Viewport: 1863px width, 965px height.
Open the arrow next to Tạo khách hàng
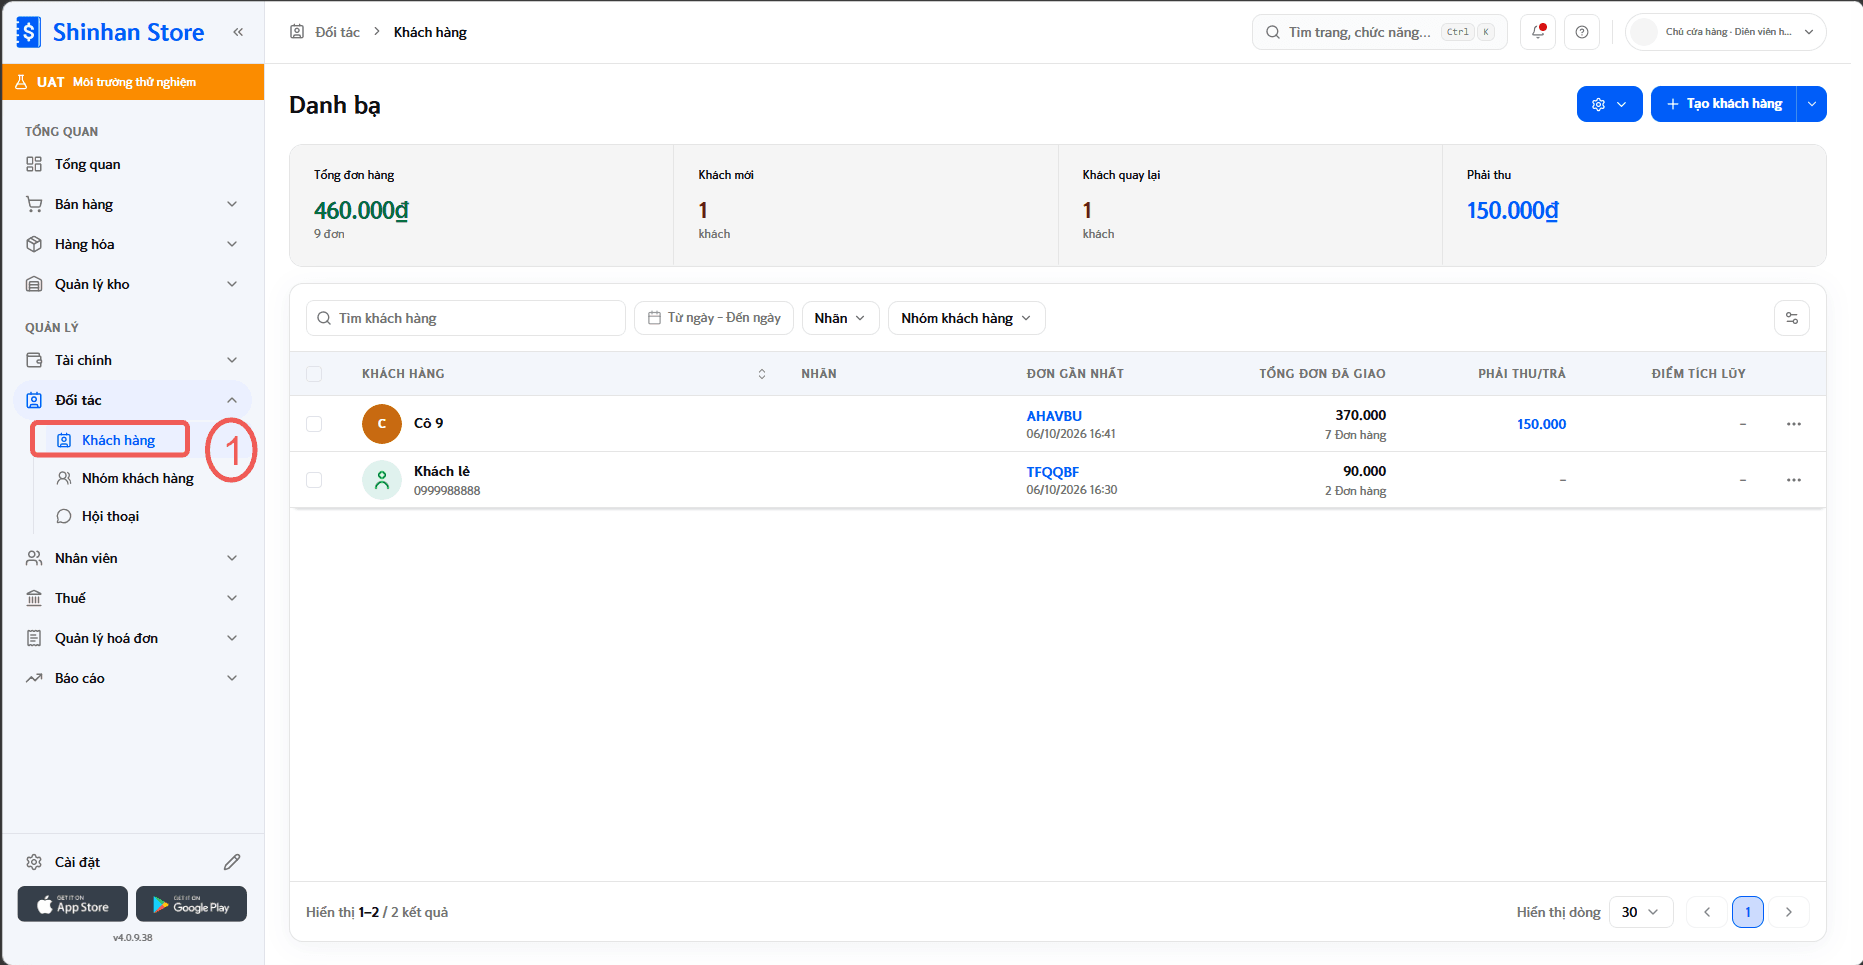(1812, 104)
